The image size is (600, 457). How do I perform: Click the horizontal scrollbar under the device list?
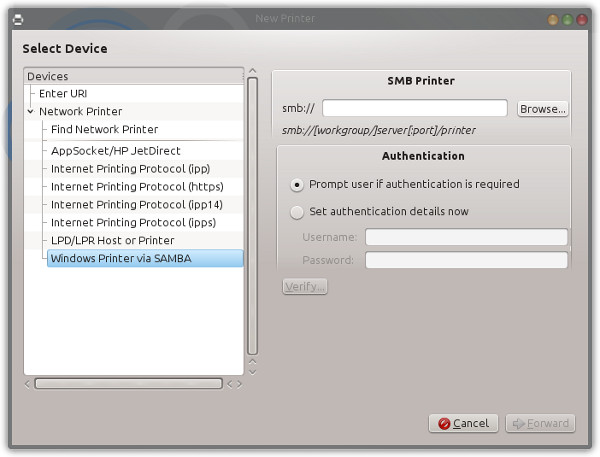(129, 384)
